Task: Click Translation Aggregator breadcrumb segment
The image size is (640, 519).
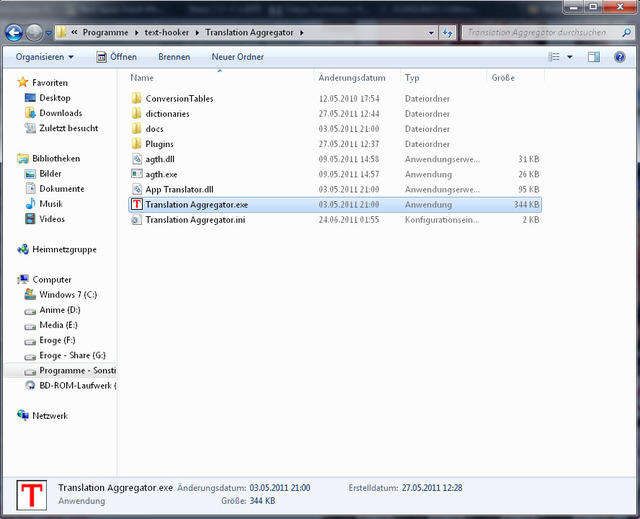Action: [249, 32]
